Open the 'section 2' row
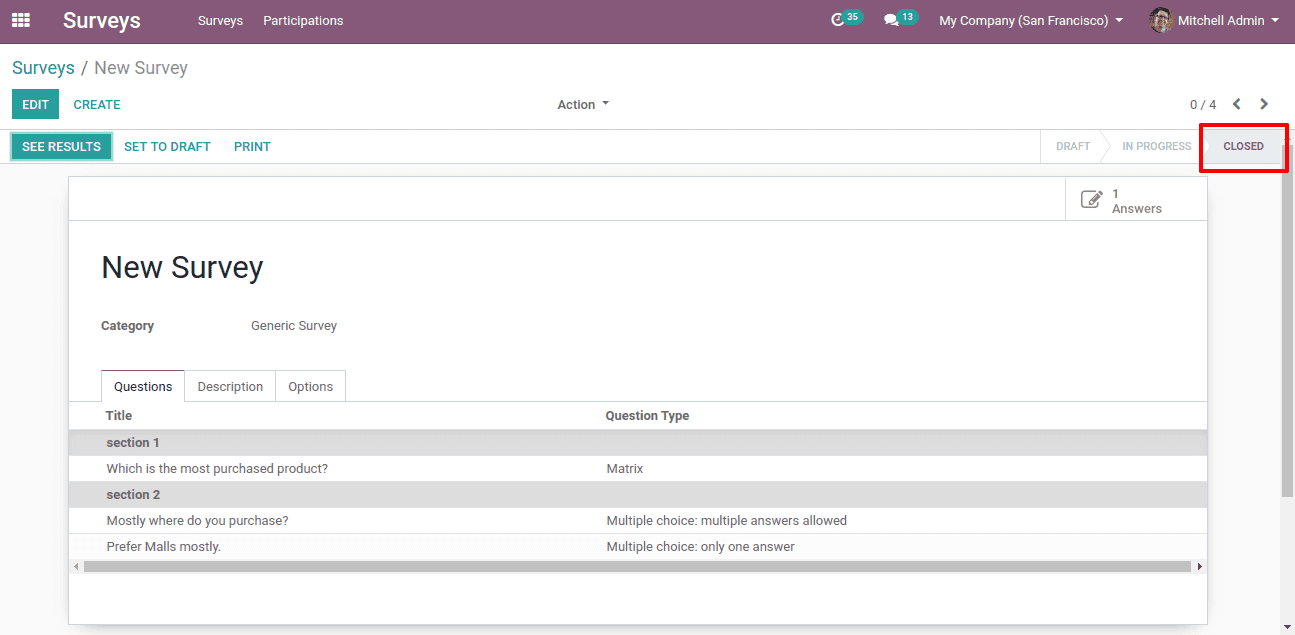Image resolution: width=1295 pixels, height=635 pixels. click(638, 495)
